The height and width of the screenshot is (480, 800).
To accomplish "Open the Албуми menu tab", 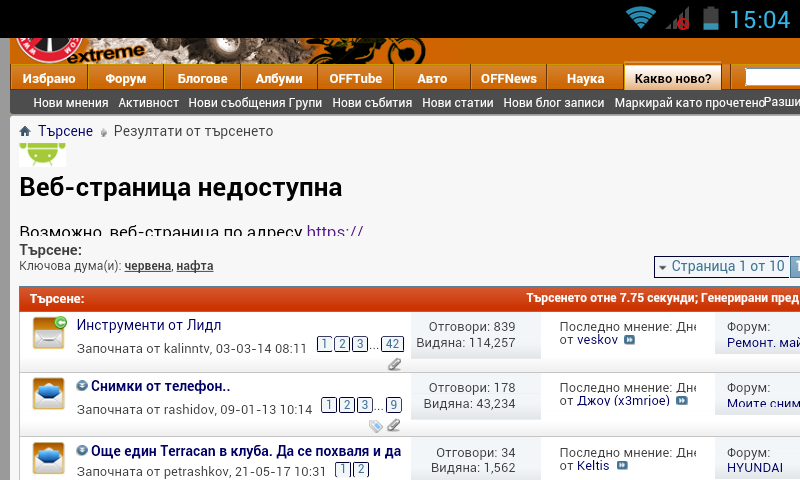I will [x=279, y=78].
